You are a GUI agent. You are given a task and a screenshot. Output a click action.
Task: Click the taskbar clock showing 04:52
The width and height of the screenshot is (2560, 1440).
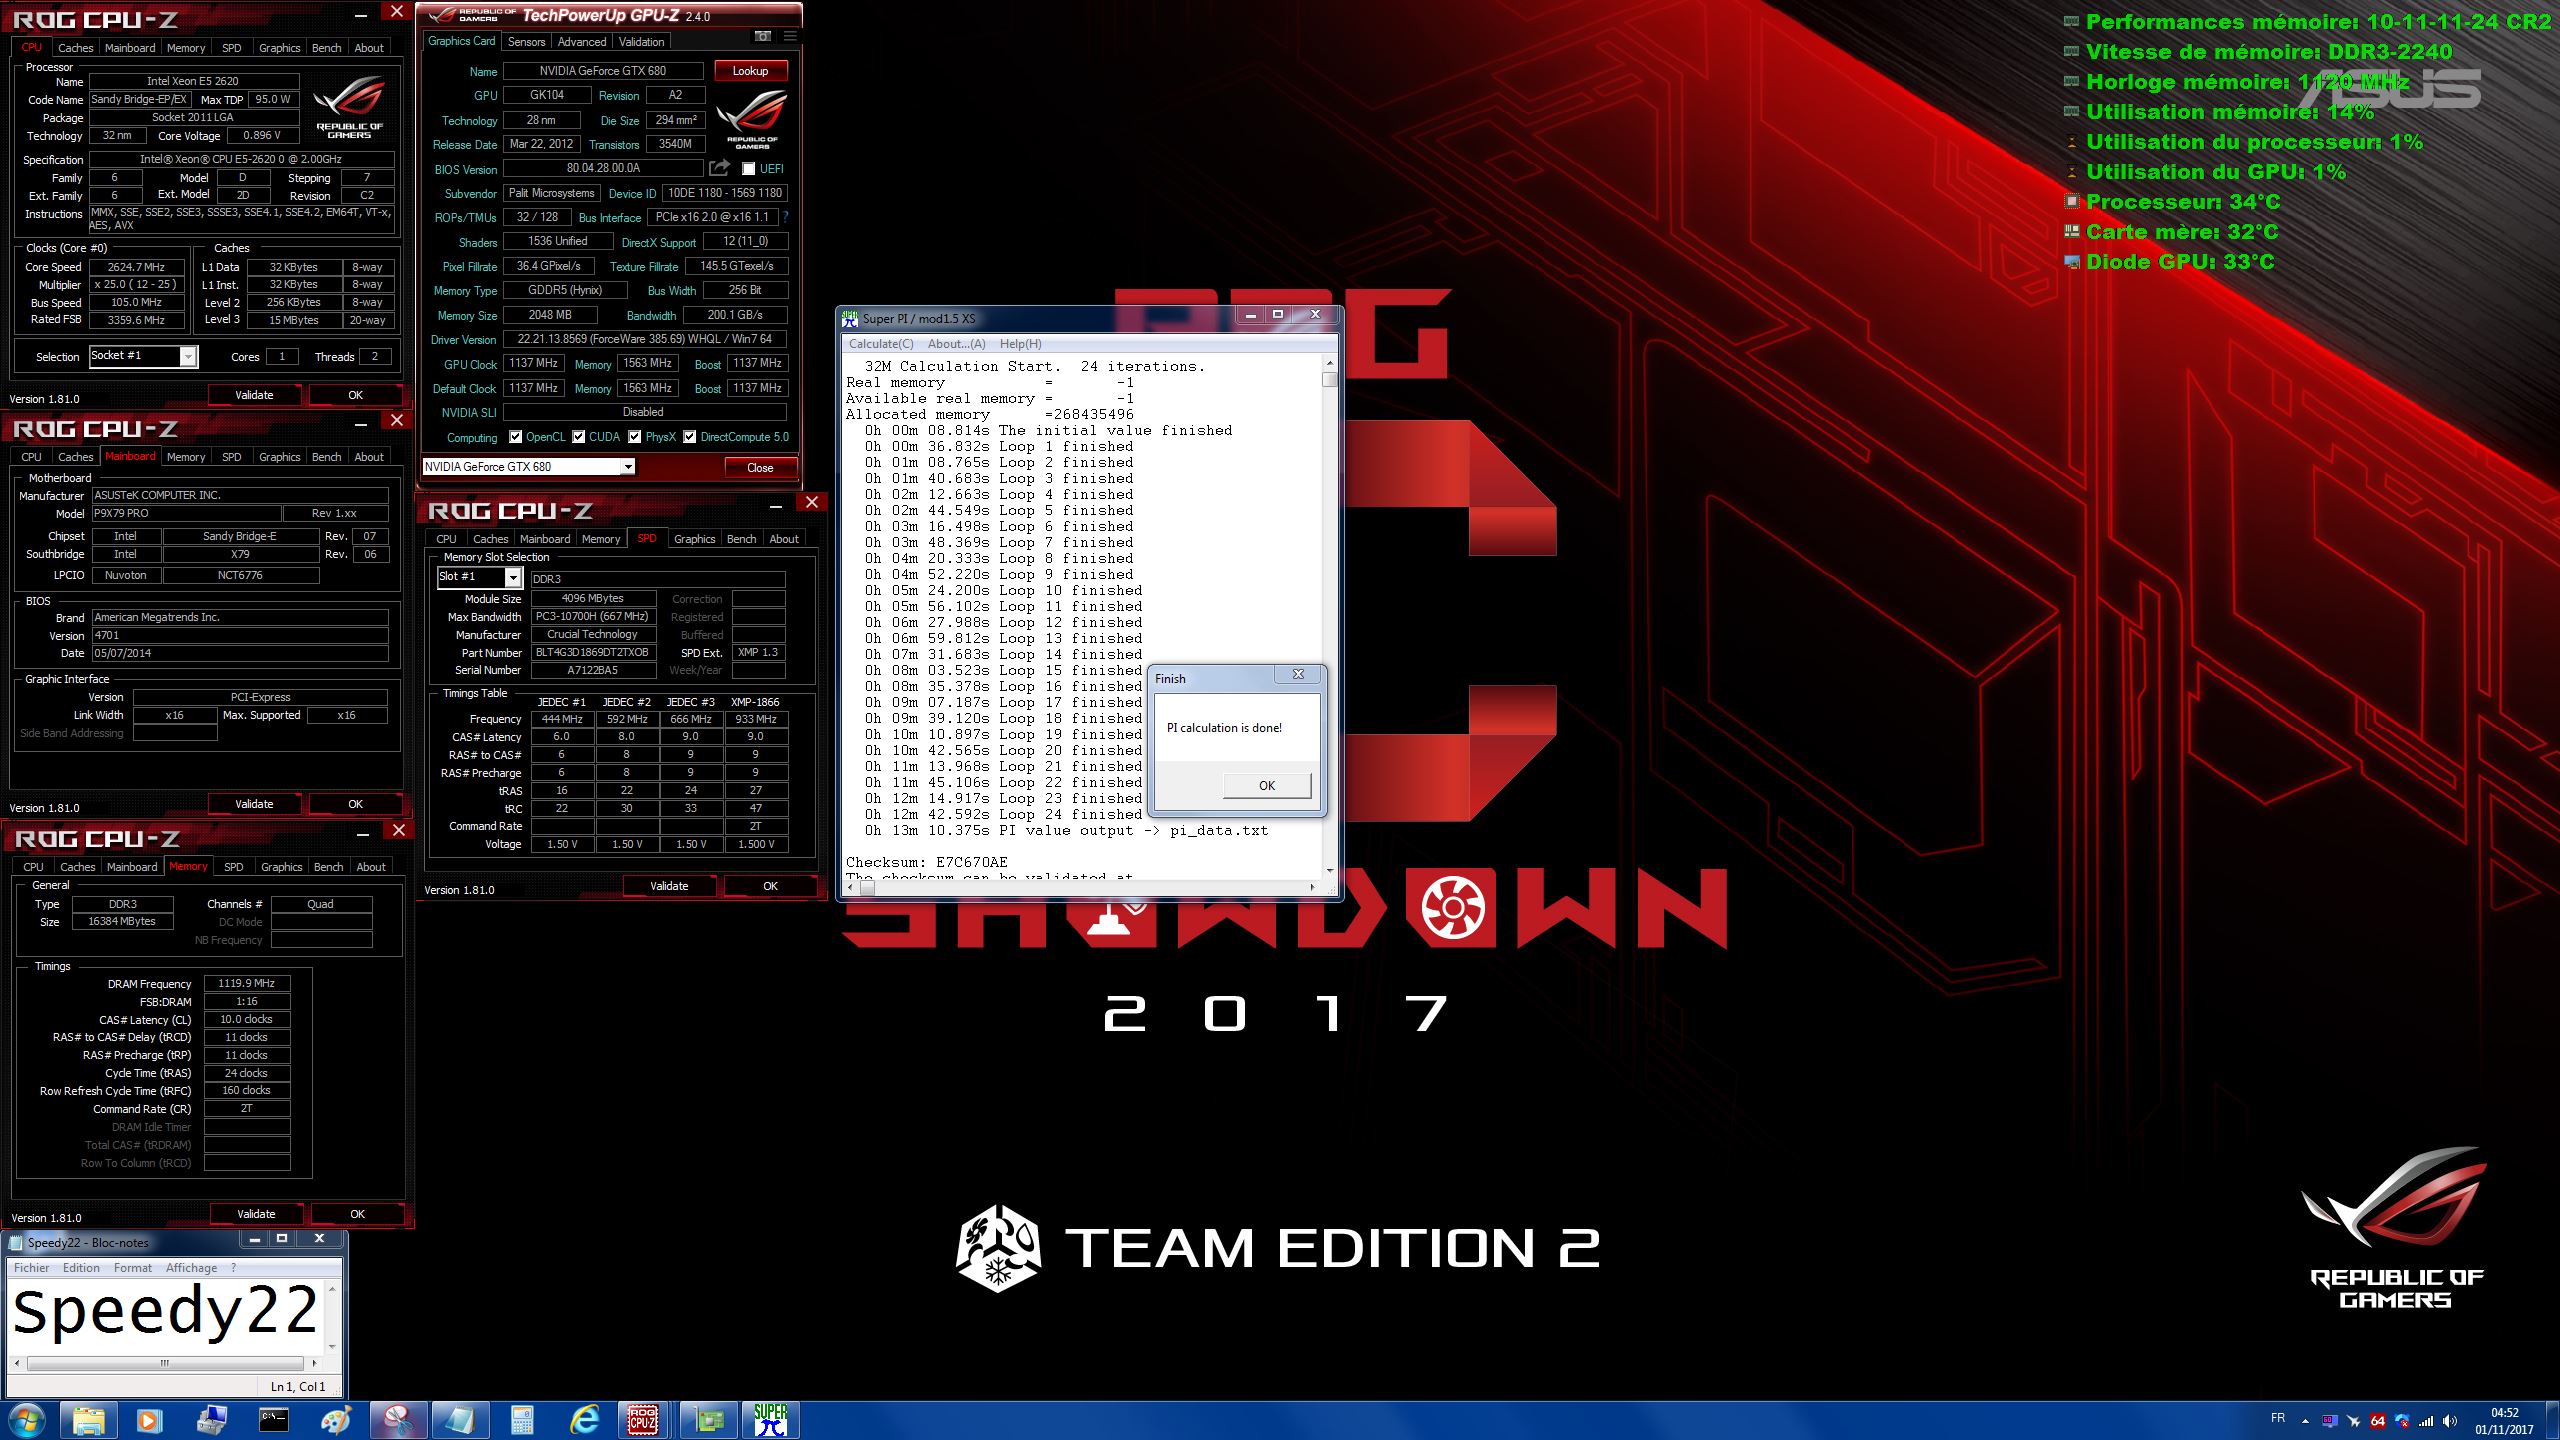2504,1421
